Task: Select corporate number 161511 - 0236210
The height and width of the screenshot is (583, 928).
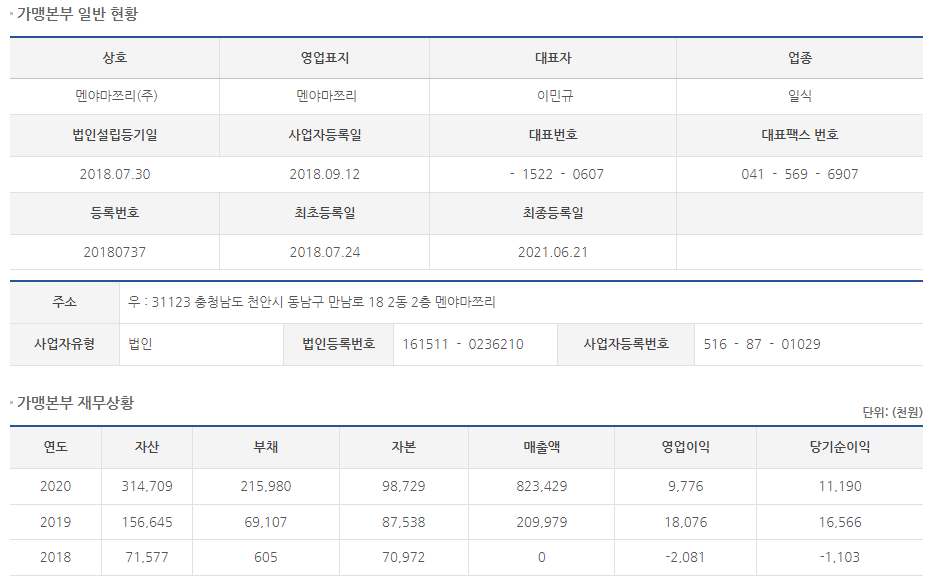Action: tap(463, 344)
